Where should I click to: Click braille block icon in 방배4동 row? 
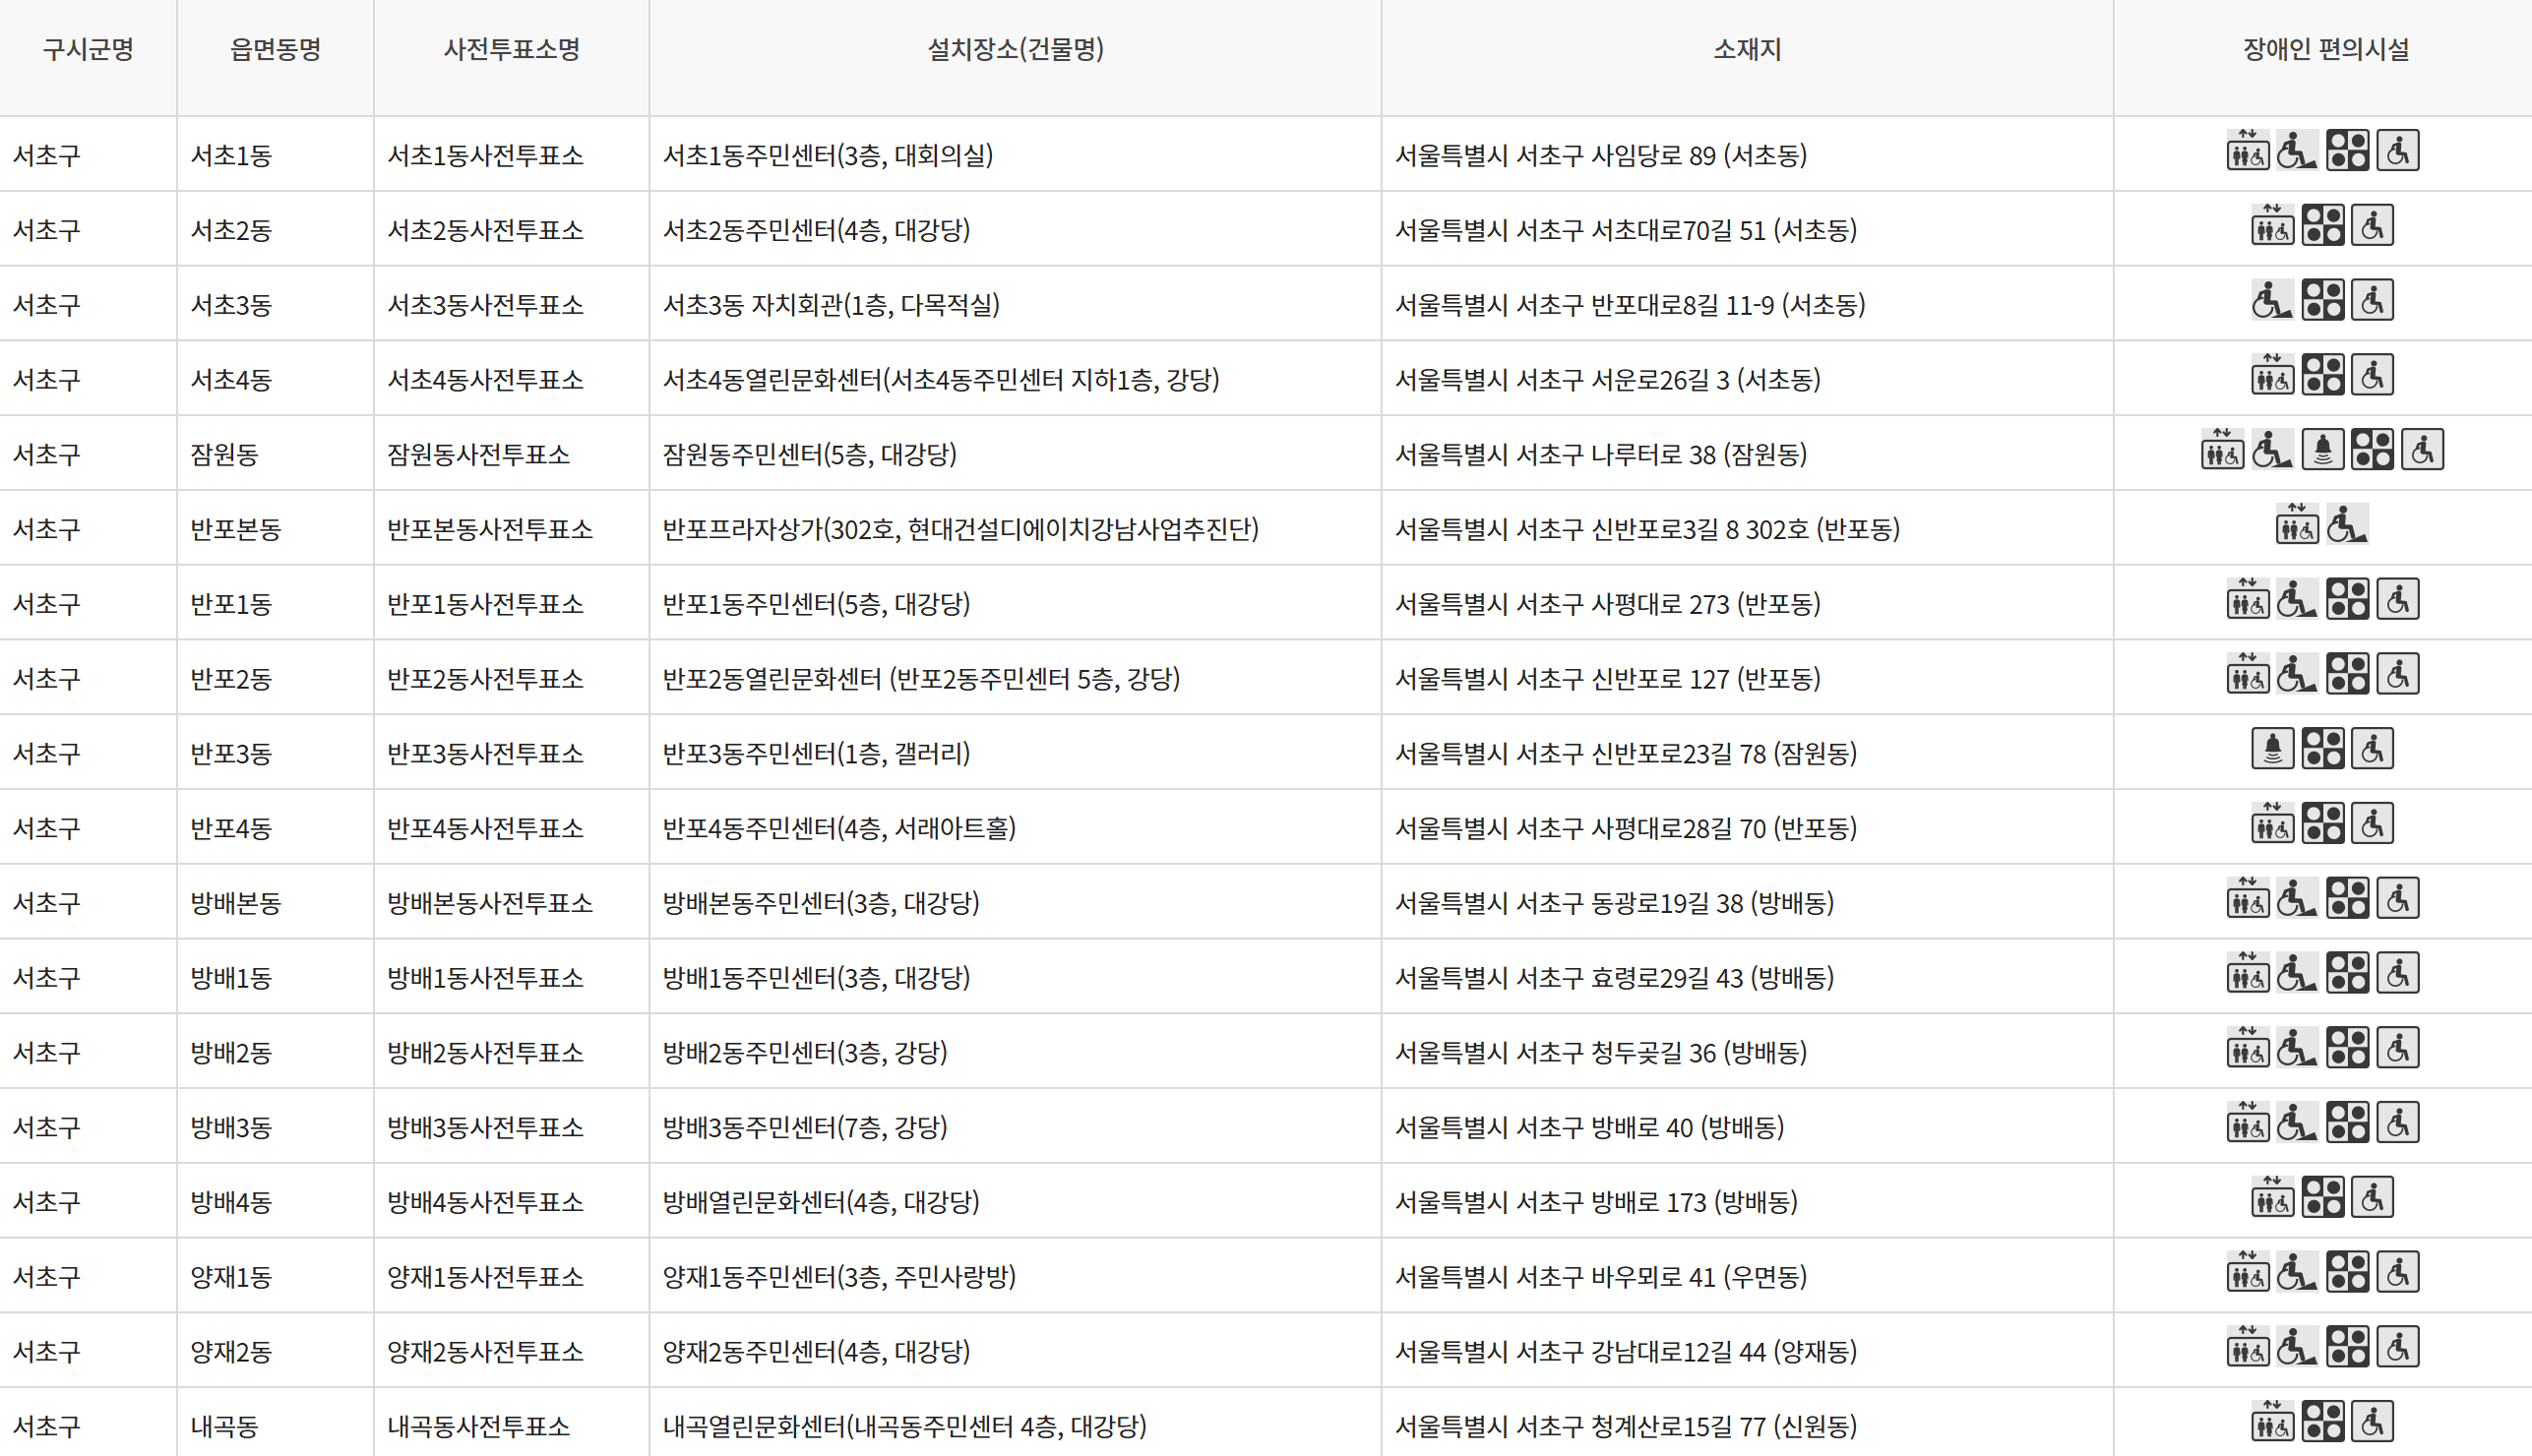2322,1198
